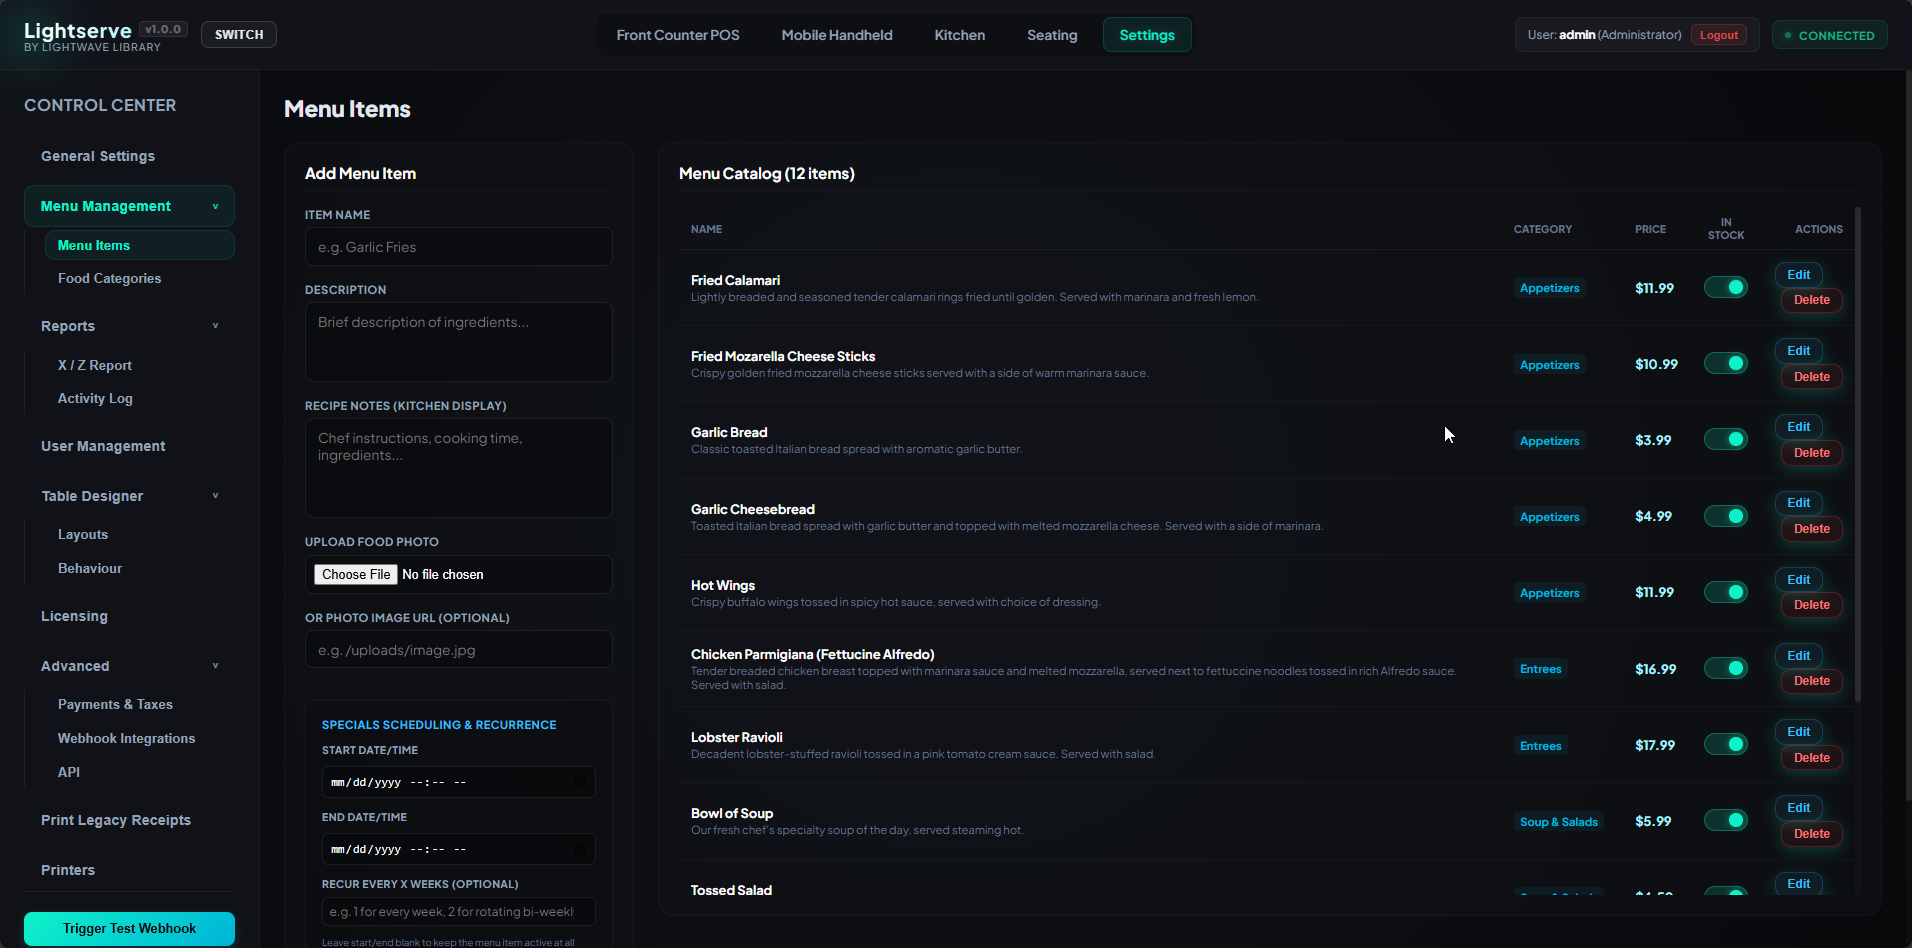The image size is (1912, 948).
Task: Edit the Garlic Bread item
Action: tap(1799, 427)
